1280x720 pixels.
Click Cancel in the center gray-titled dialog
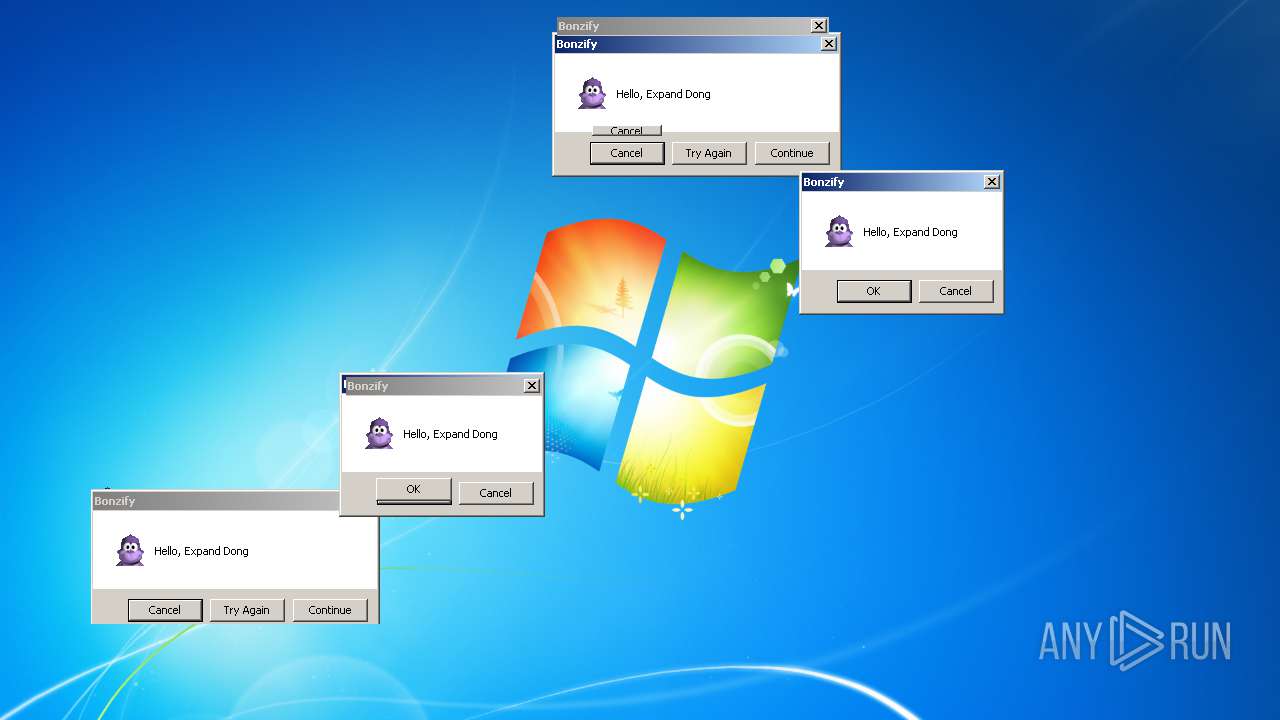pyautogui.click(x=496, y=493)
